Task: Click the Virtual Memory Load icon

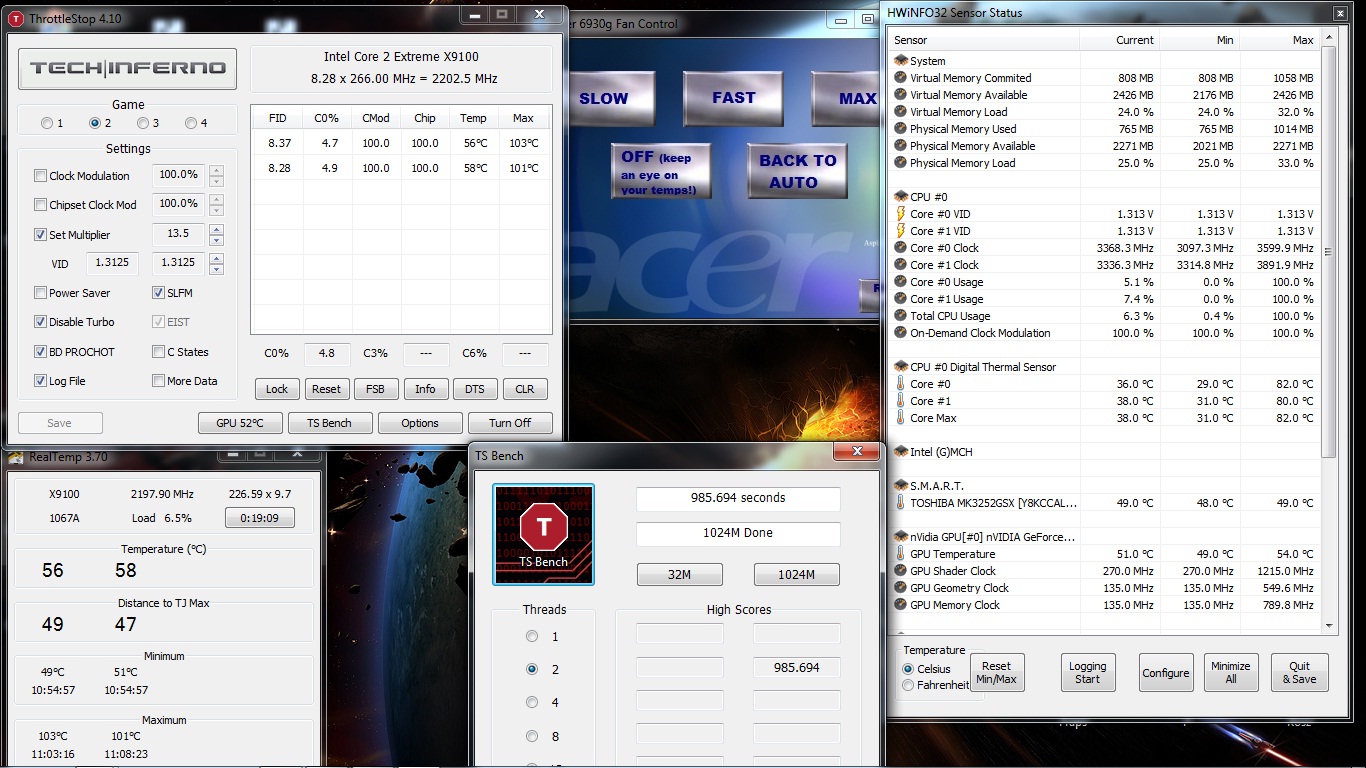Action: coord(901,112)
